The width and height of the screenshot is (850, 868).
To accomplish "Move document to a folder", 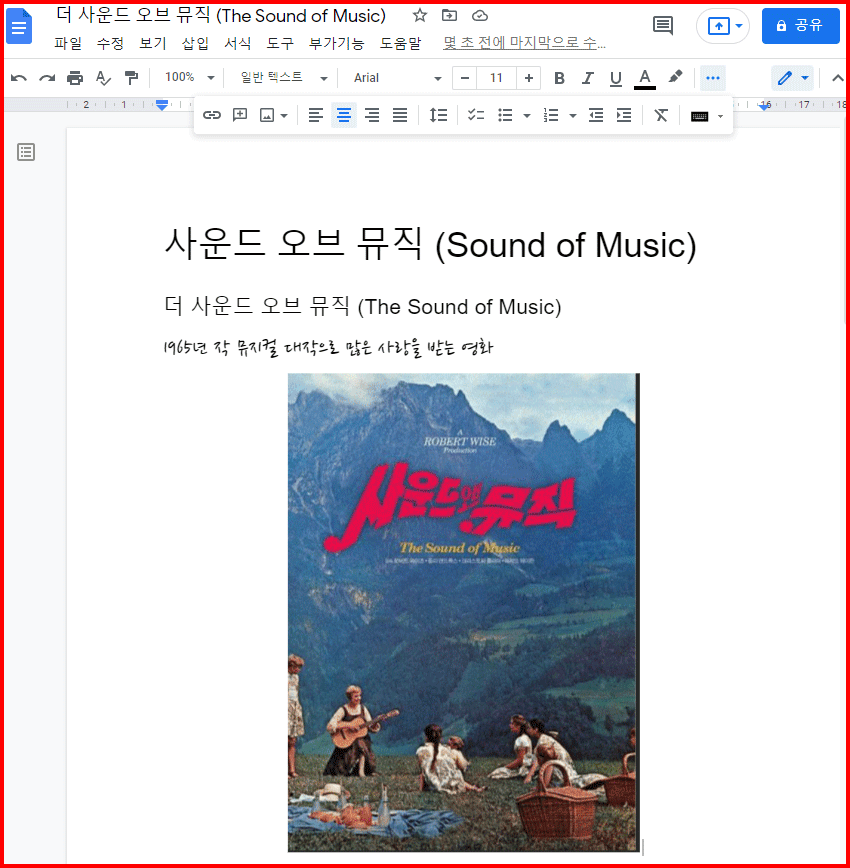I will 449,16.
